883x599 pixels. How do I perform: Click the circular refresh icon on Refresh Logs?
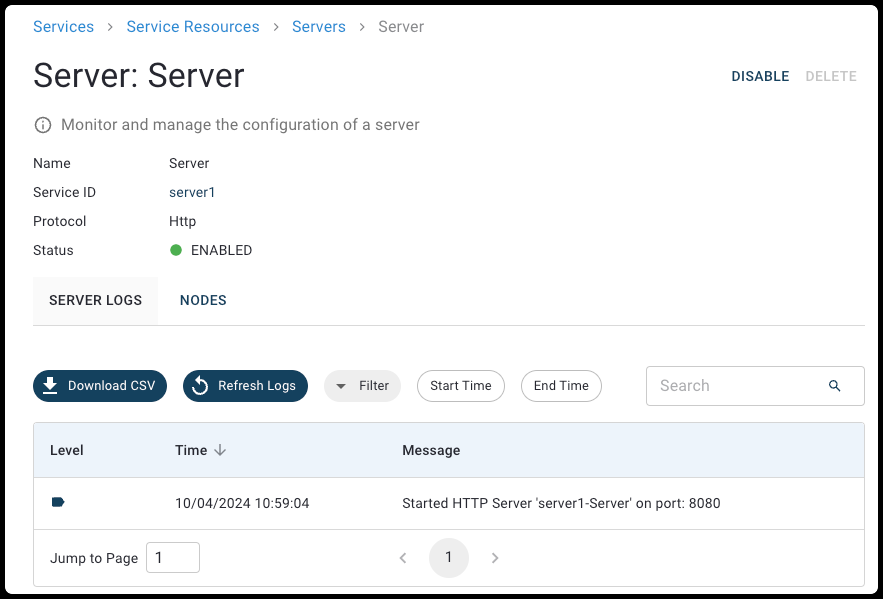click(x=200, y=386)
